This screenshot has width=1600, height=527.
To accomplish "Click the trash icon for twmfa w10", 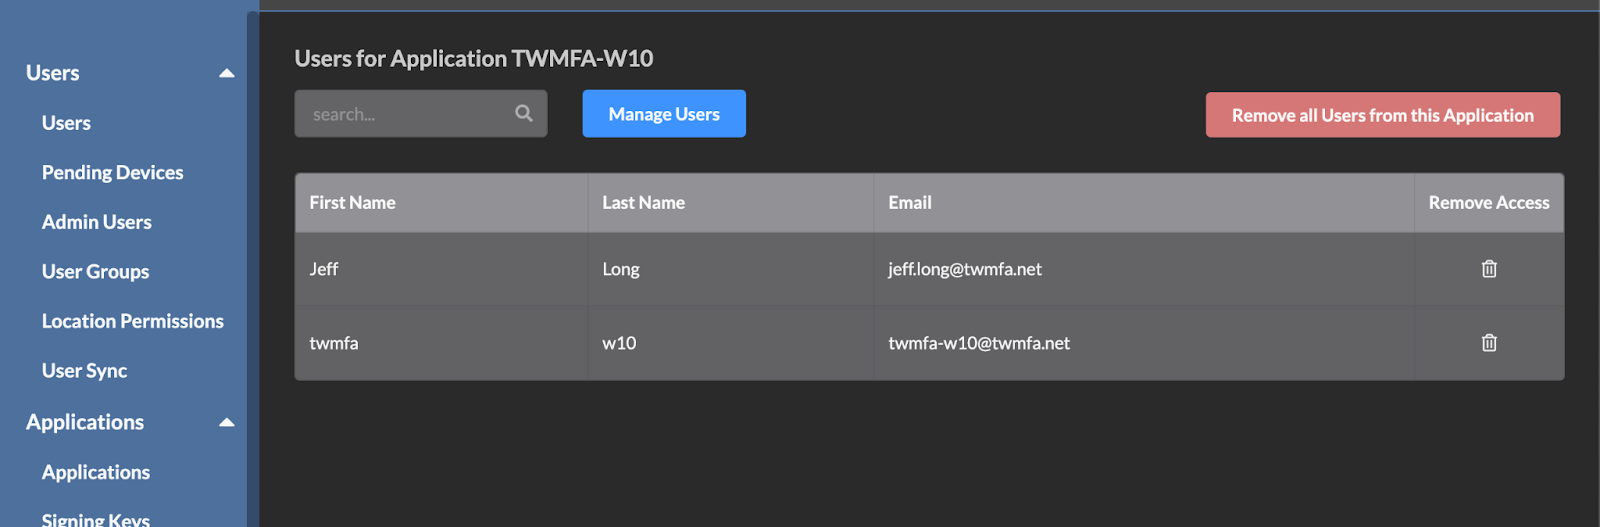I will (1489, 343).
